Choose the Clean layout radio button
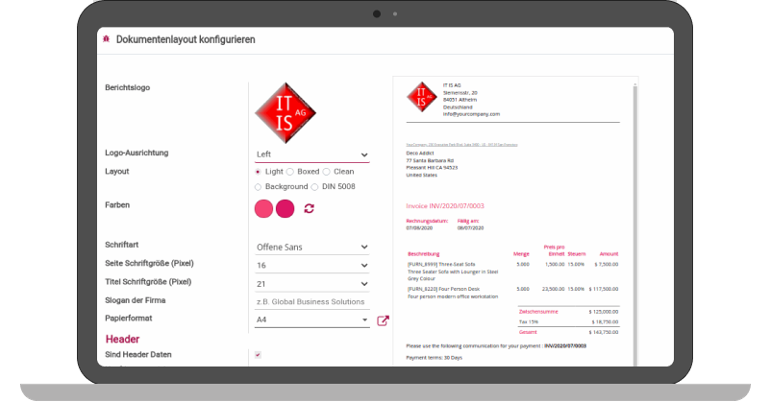This screenshot has height=402, width=770. [326, 172]
